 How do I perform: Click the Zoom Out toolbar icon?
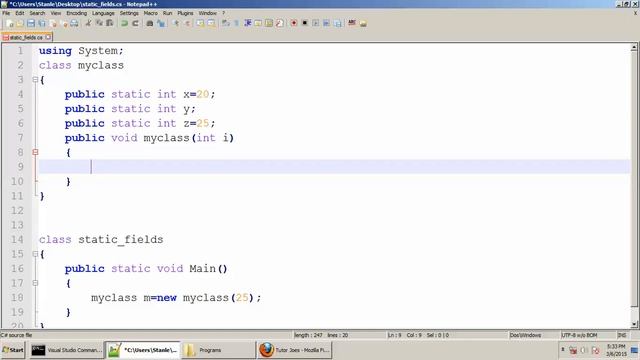click(x=187, y=23)
